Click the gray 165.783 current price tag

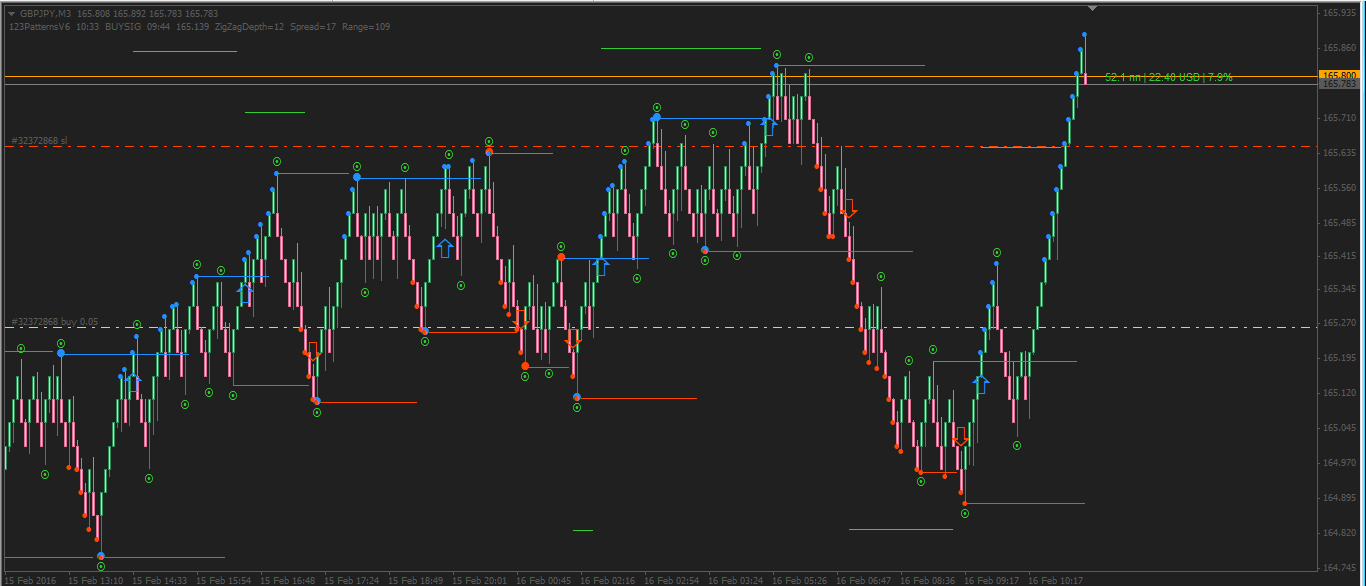1339,84
